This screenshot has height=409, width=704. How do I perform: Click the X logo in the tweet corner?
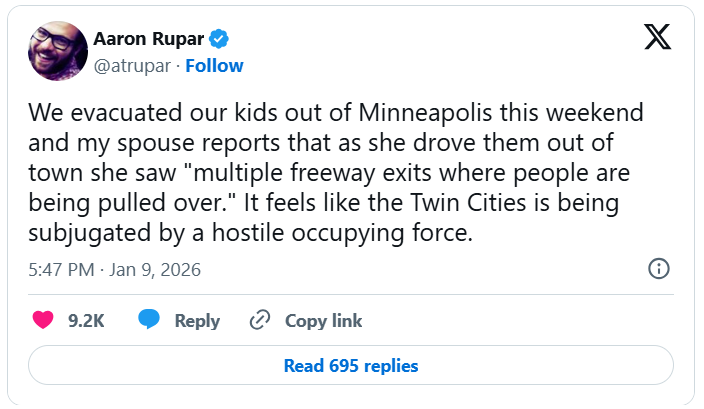657,37
